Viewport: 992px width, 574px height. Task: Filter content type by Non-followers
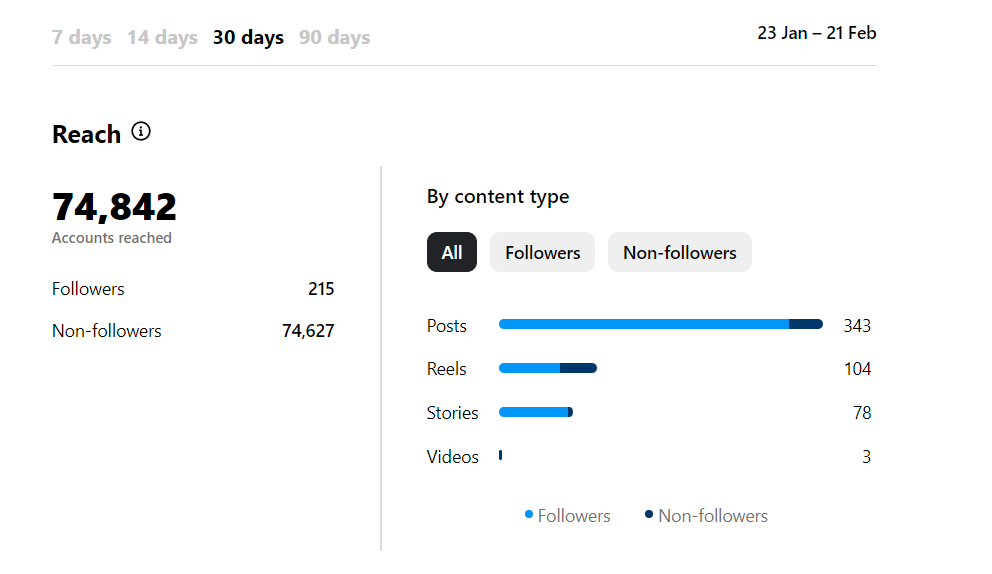point(679,252)
